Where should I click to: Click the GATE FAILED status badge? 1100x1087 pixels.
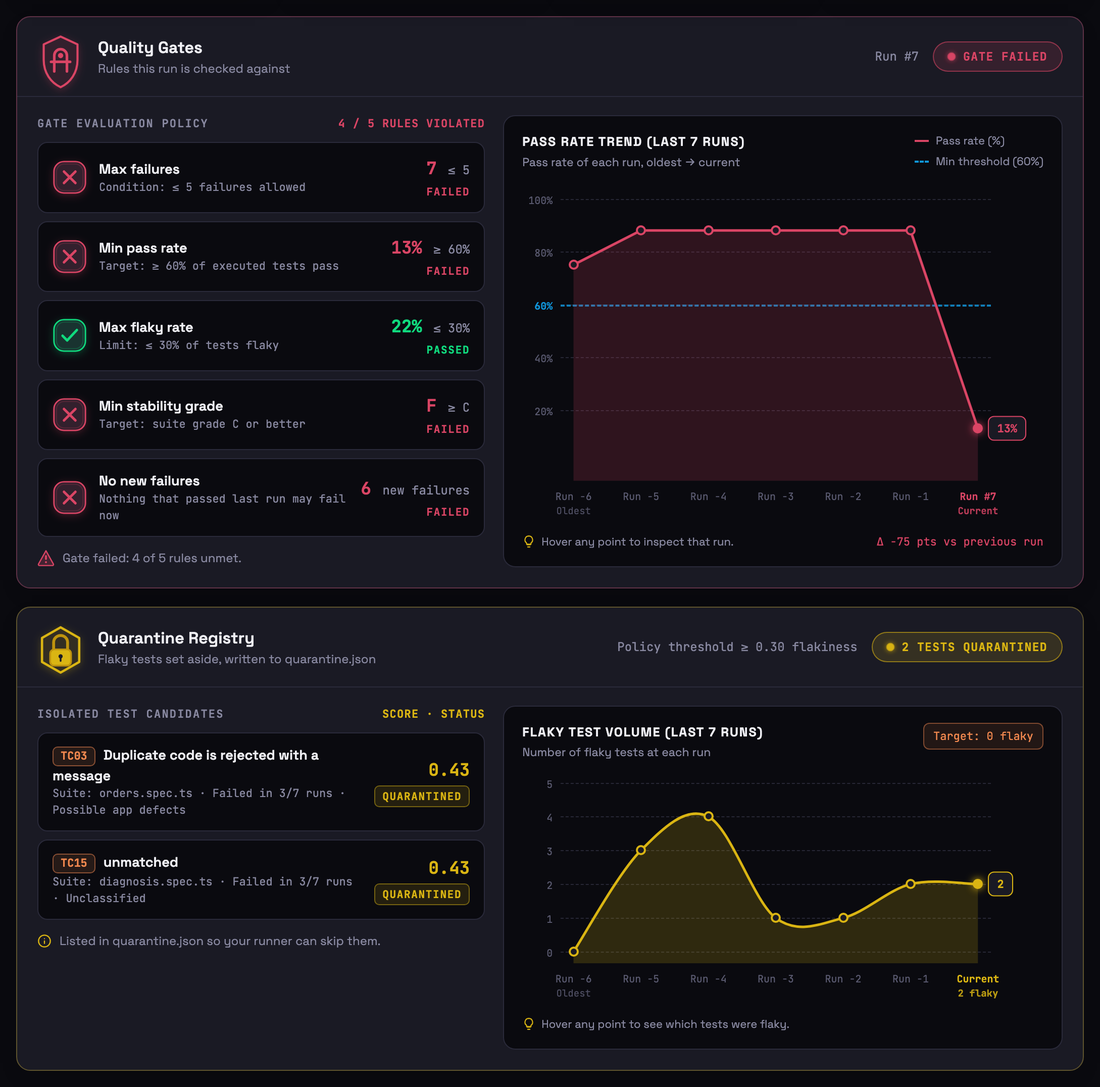(997, 57)
